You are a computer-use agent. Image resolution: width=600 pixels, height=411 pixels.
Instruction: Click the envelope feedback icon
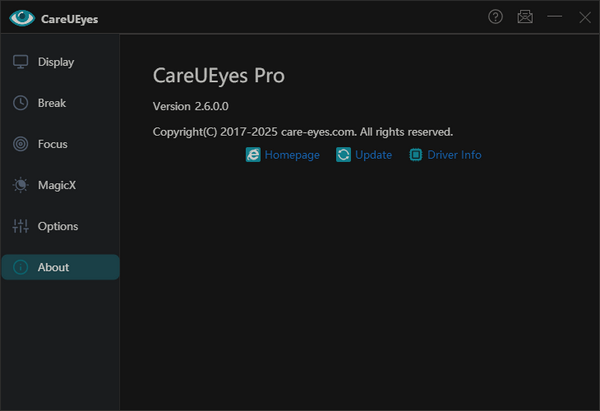[525, 17]
